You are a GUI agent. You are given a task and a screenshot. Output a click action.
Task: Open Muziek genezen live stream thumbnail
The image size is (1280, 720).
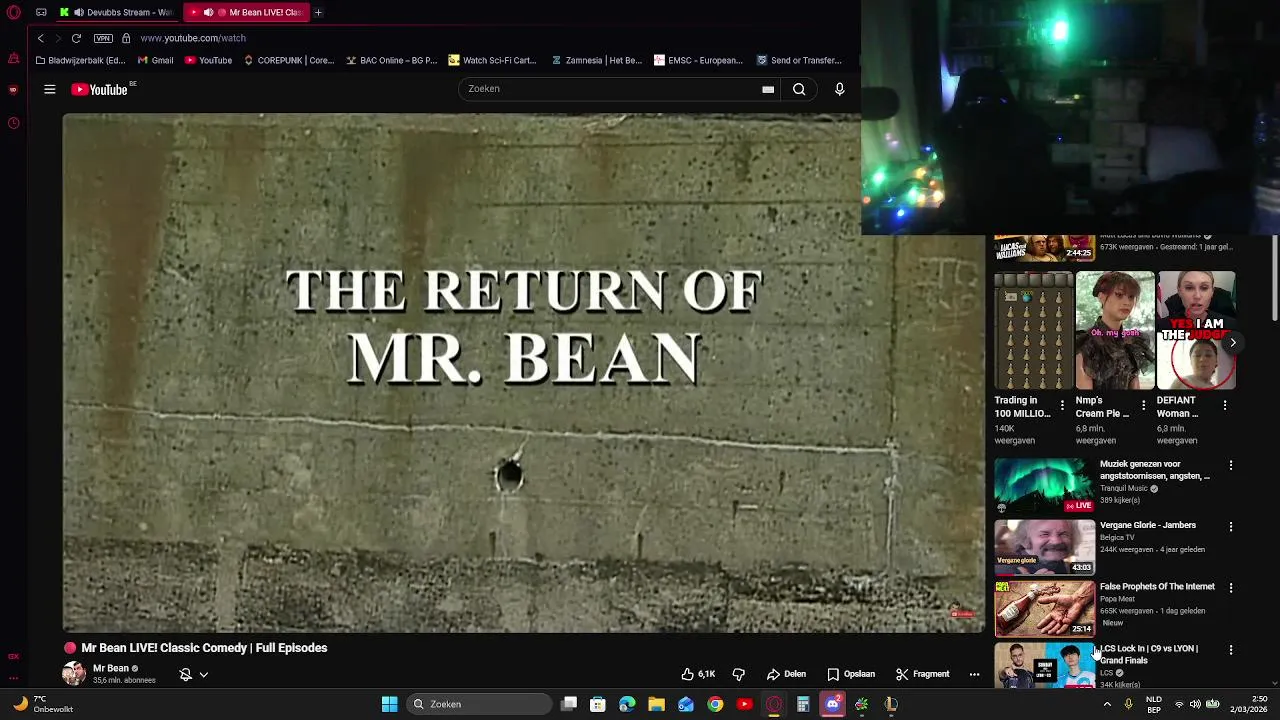pyautogui.click(x=1044, y=485)
